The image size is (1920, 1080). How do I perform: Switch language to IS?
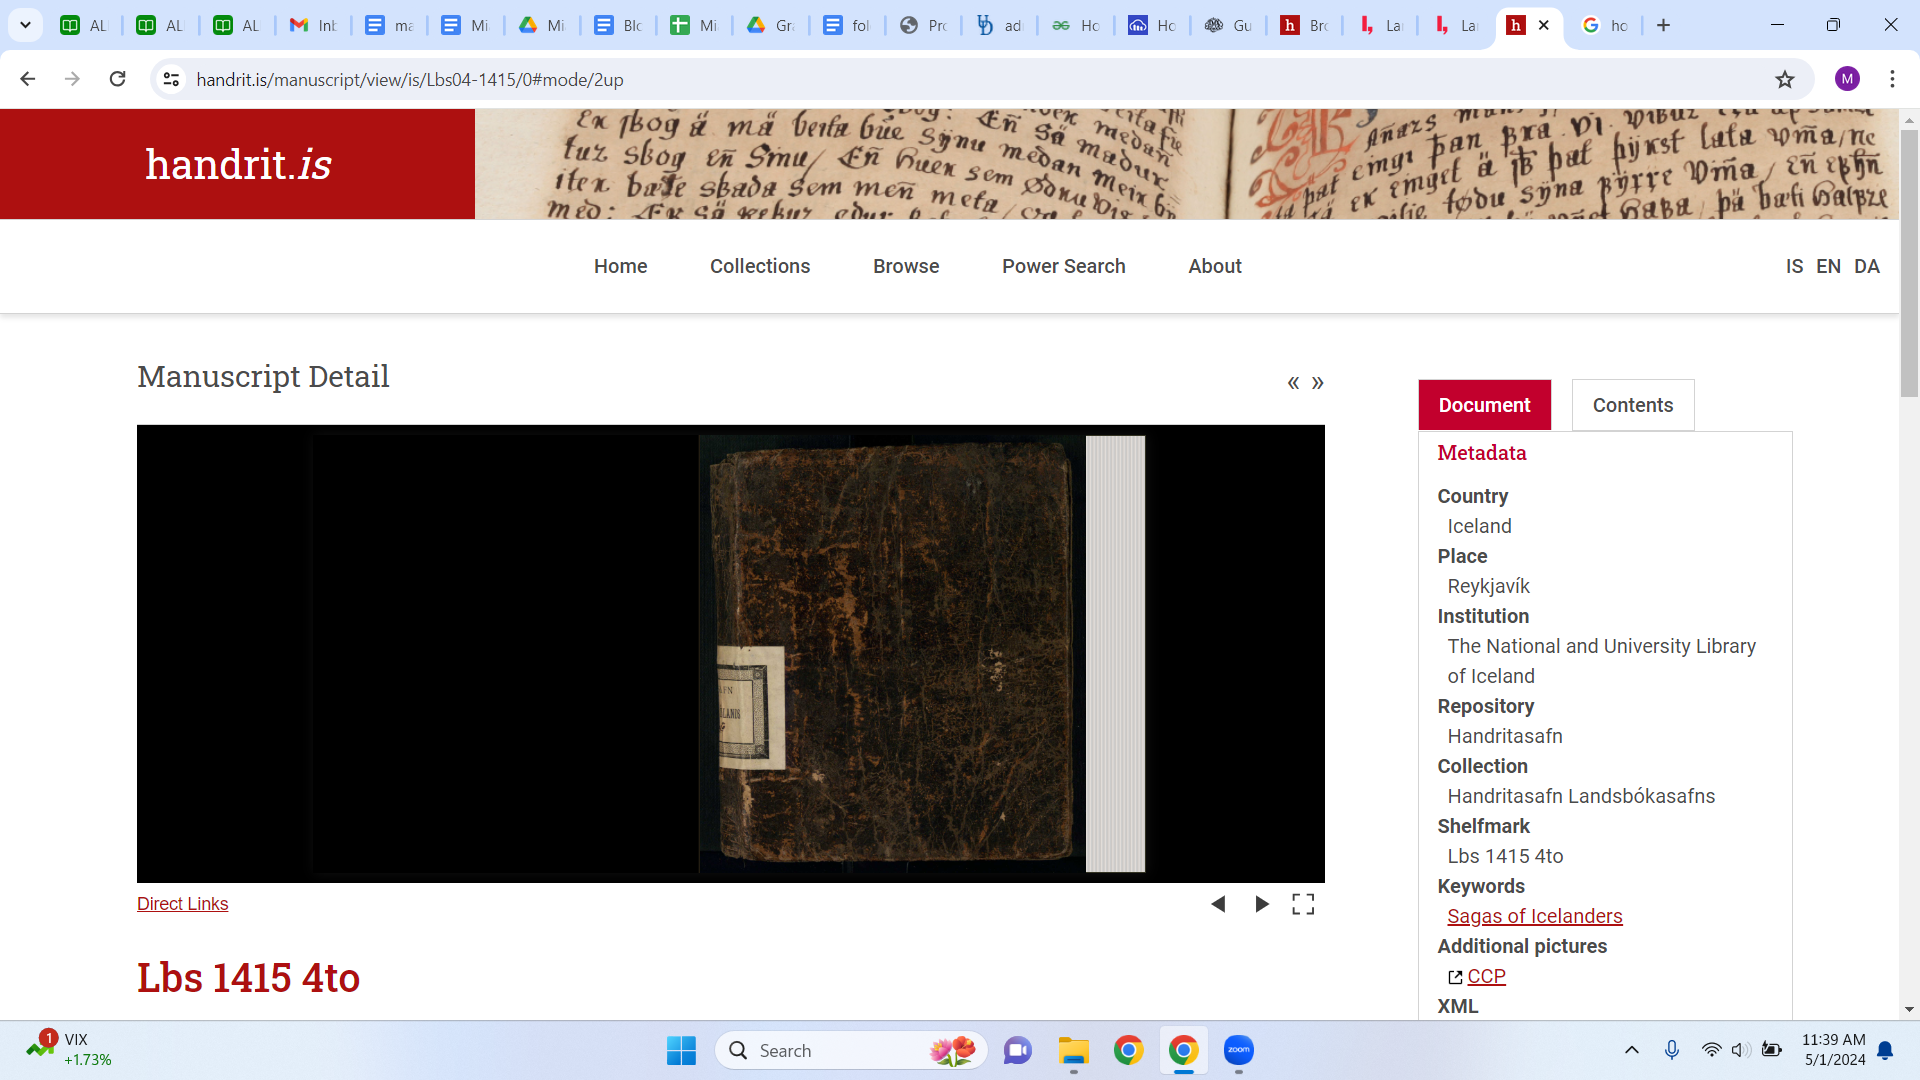click(1794, 266)
